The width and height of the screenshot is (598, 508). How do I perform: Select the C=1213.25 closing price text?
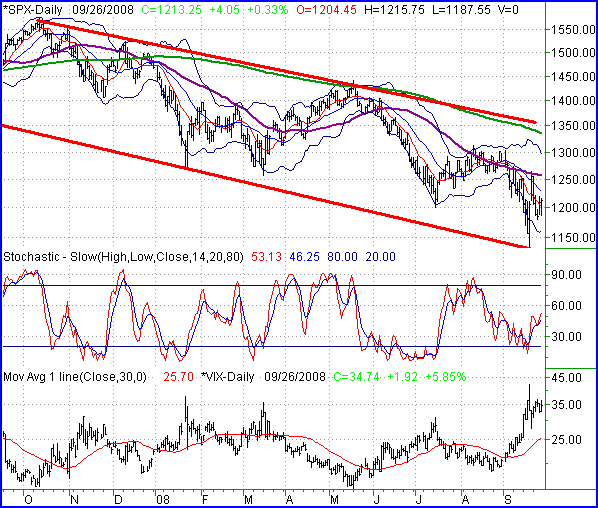click(x=171, y=10)
